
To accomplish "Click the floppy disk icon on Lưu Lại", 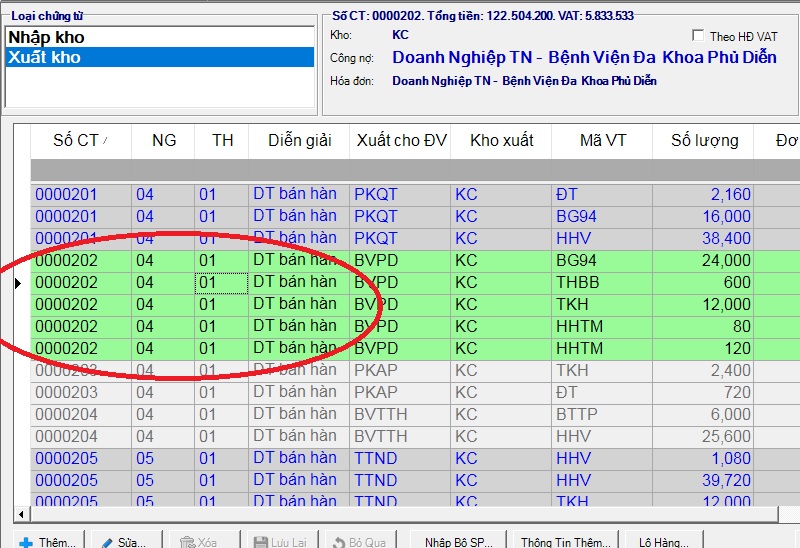I will 261,542.
